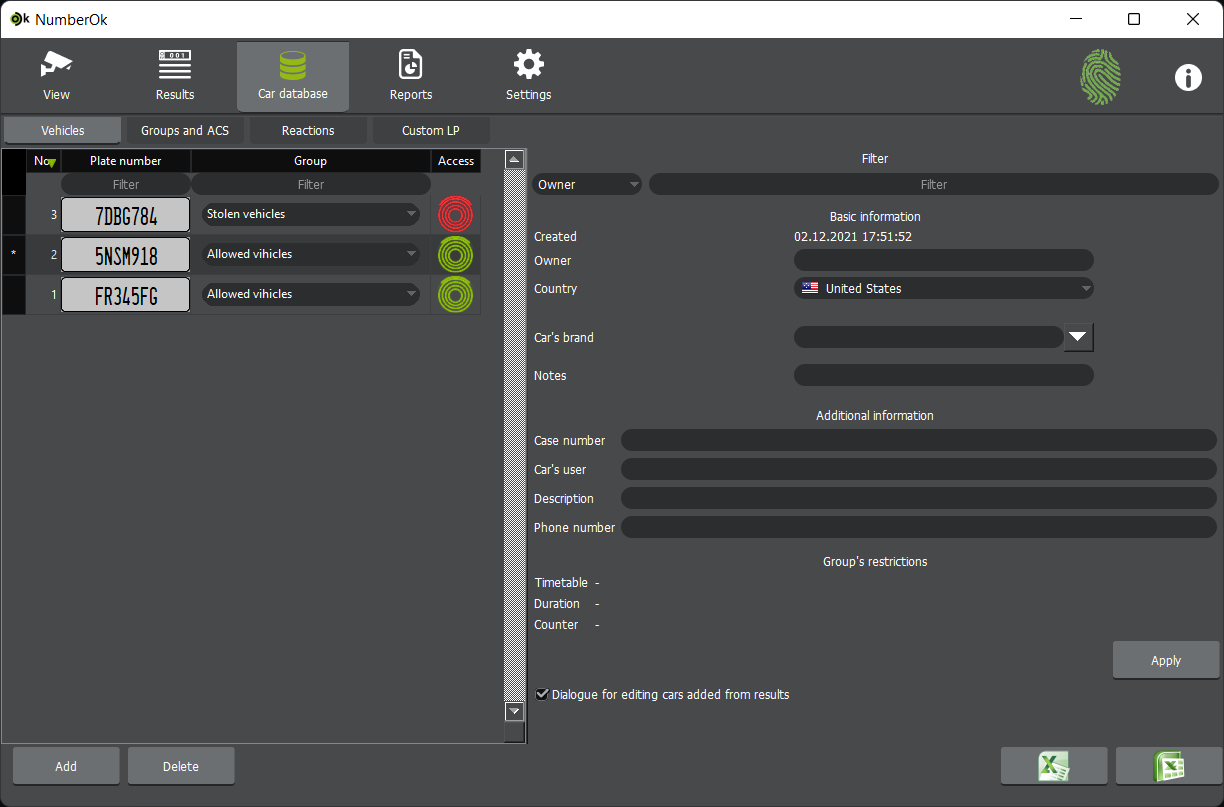Screen dimensions: 1224x807
Task: Select the Car database section
Action: (293, 77)
